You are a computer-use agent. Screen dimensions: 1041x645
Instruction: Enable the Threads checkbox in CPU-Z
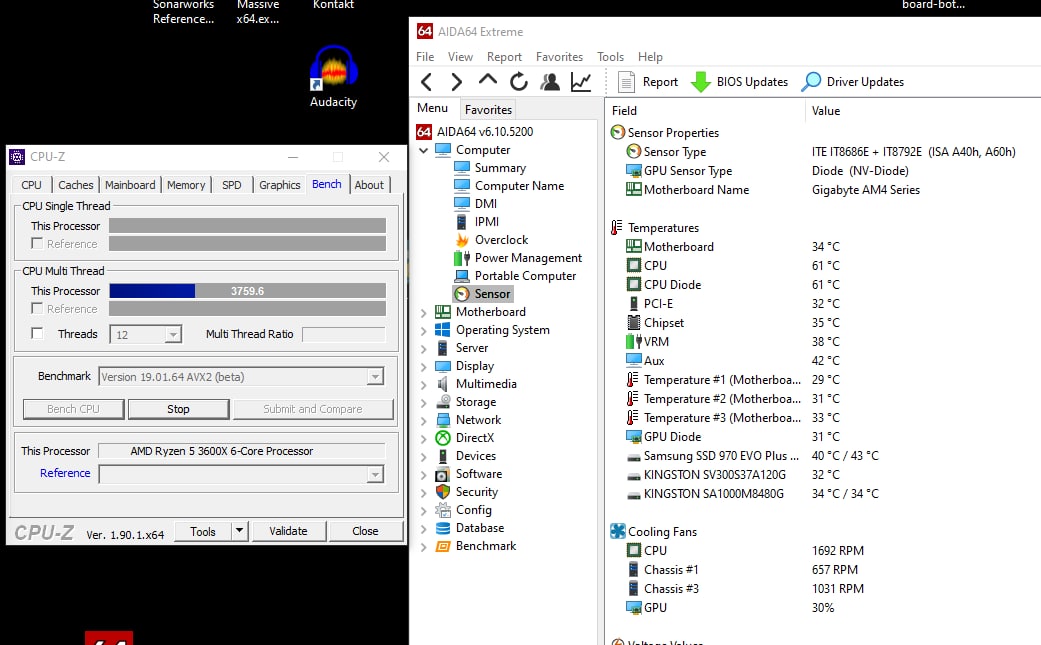pyautogui.click(x=38, y=334)
